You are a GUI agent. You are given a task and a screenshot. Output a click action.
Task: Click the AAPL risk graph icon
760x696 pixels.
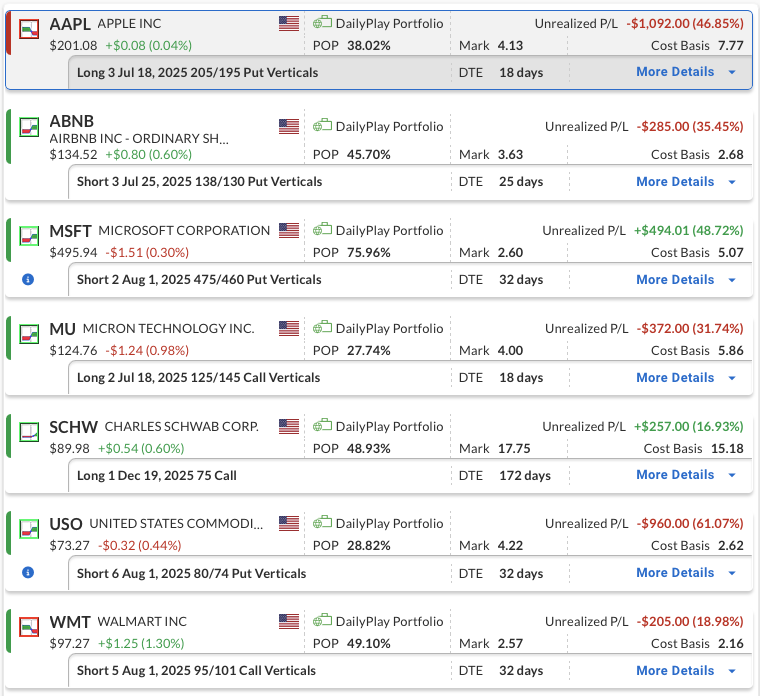(29, 29)
